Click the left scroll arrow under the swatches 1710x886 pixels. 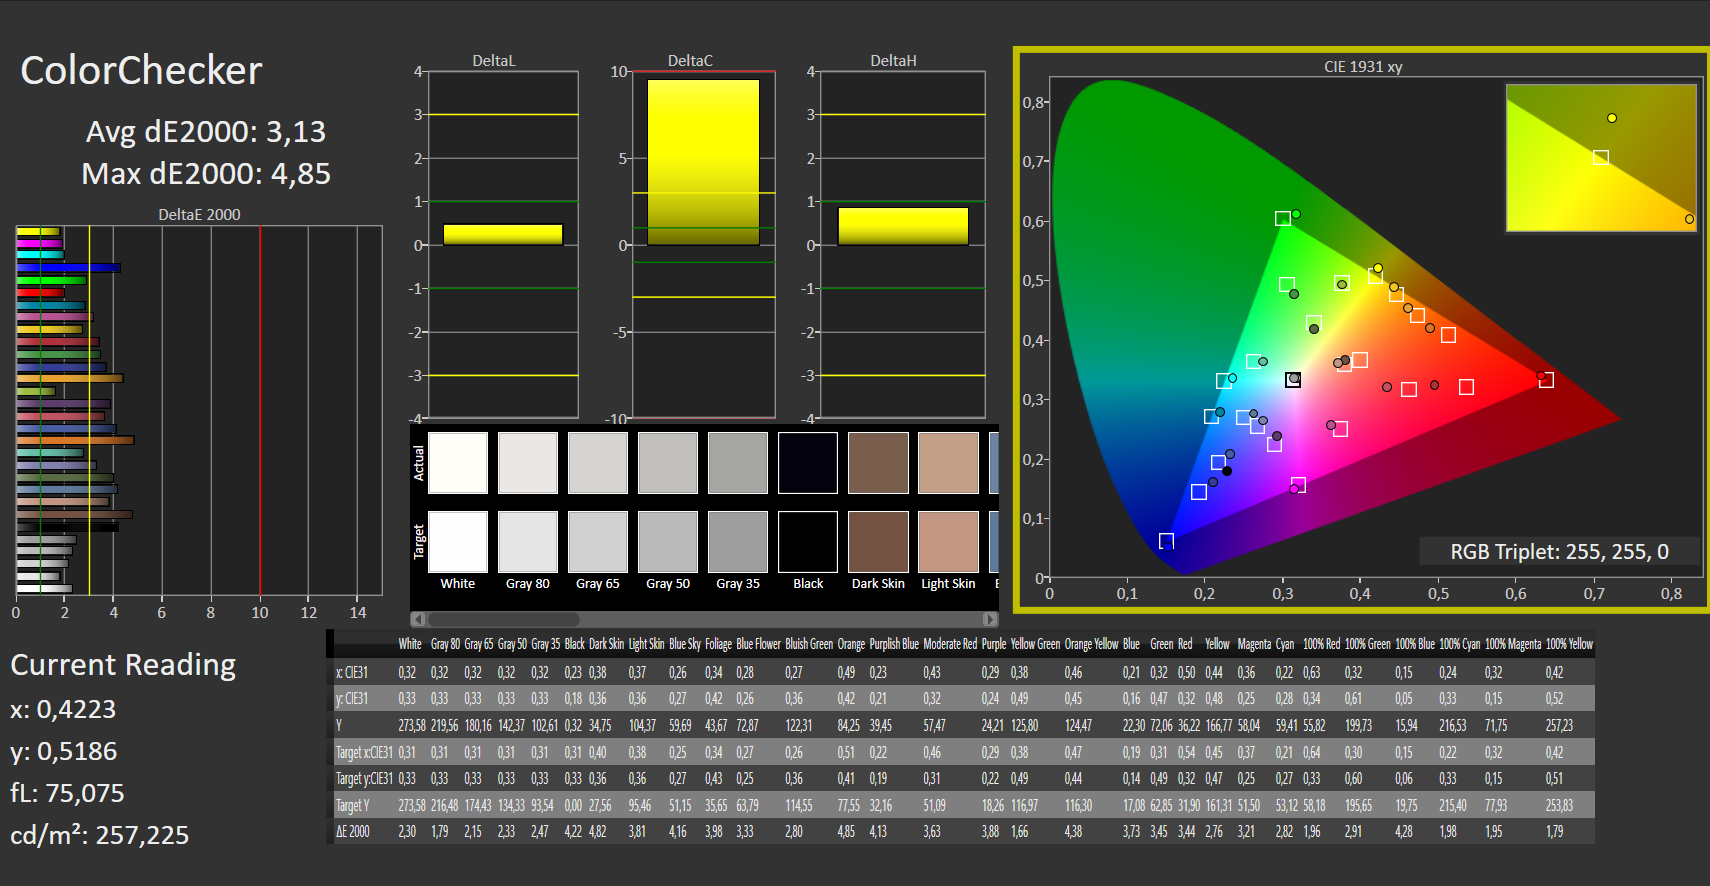coord(418,619)
